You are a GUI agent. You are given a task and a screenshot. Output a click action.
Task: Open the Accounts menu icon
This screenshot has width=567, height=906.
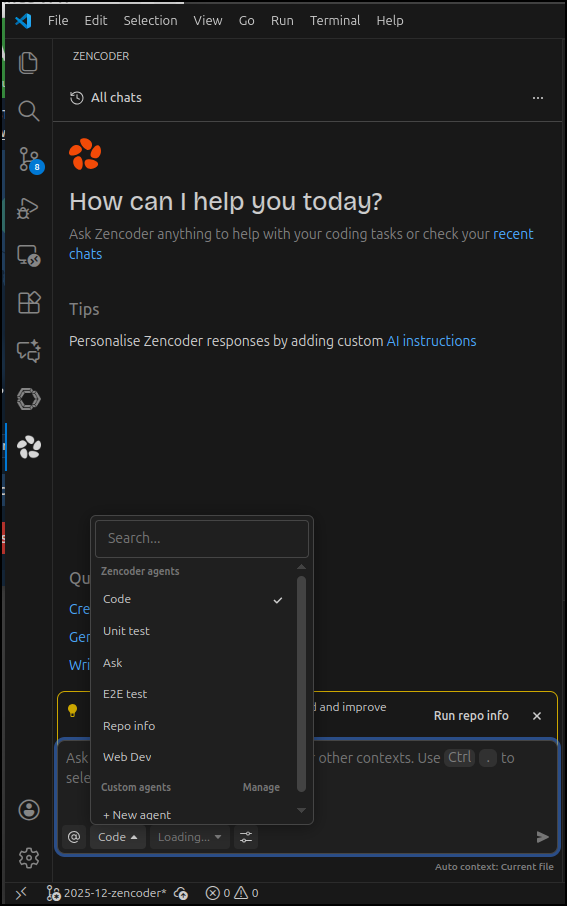click(x=28, y=810)
